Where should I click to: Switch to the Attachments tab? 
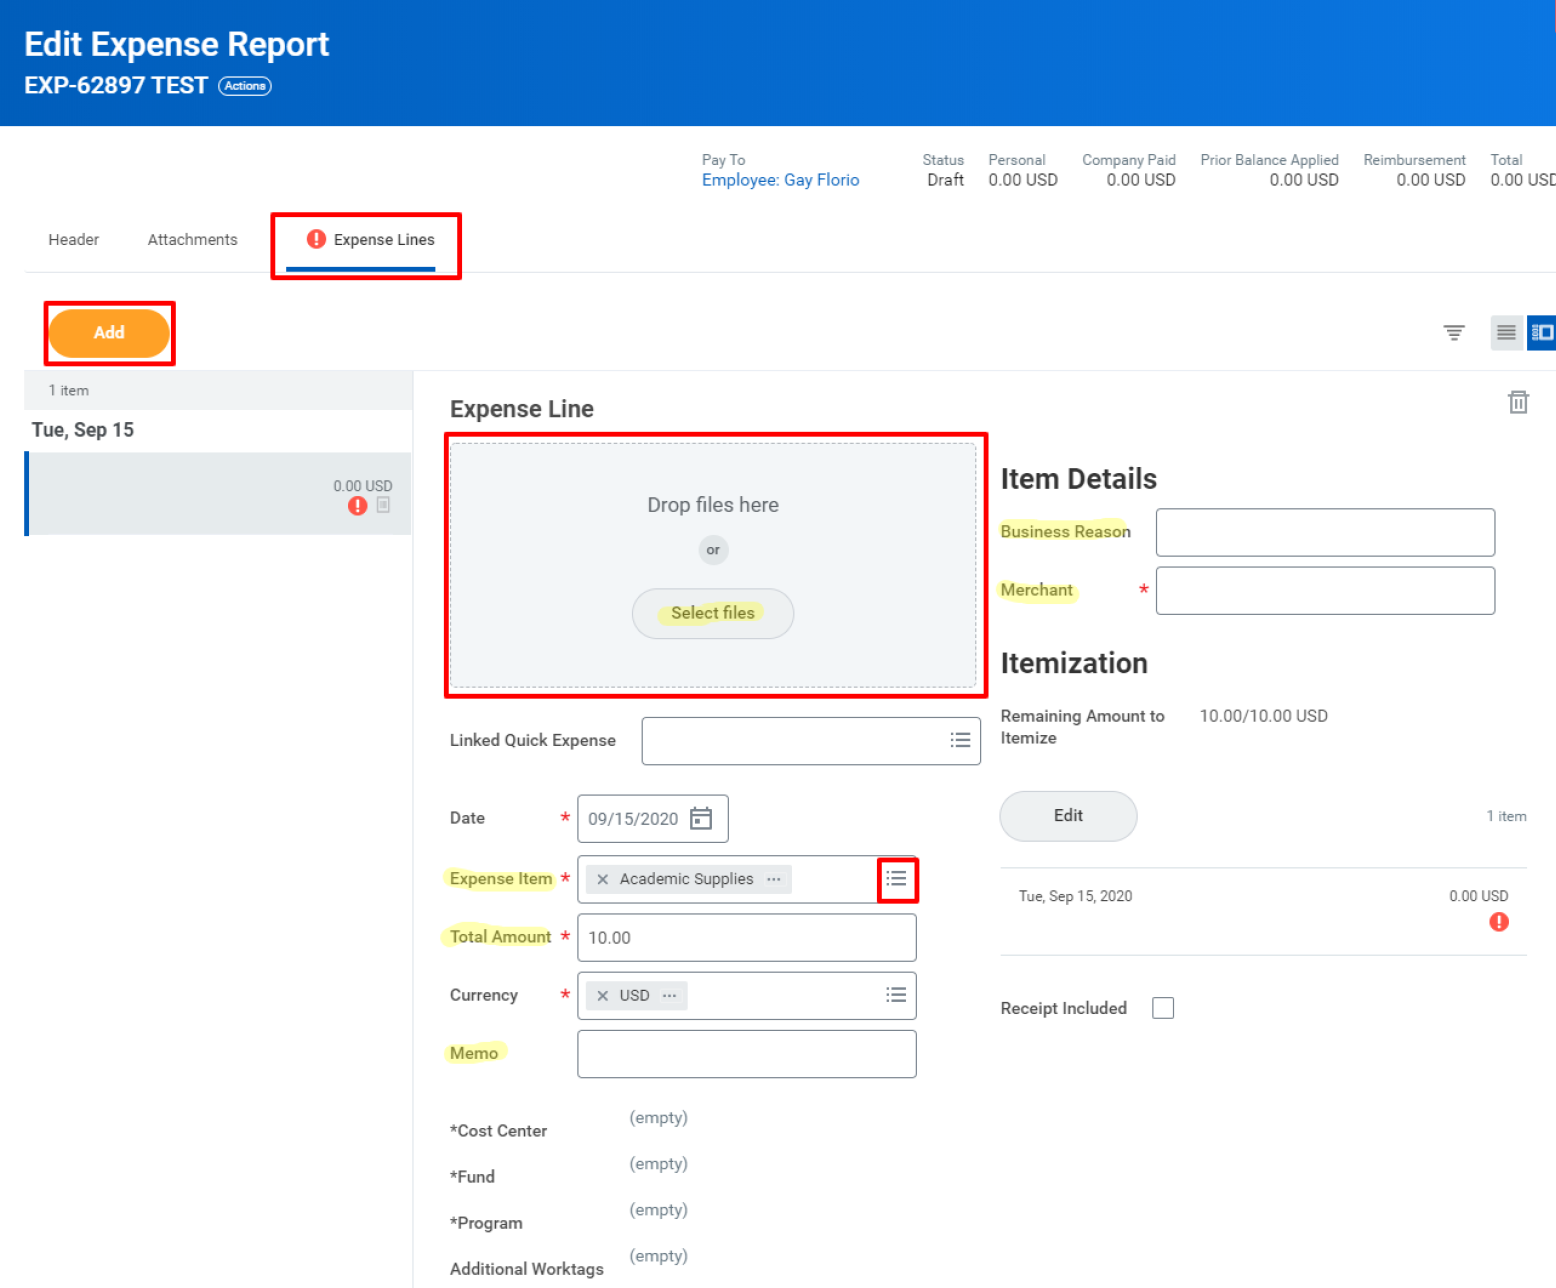193,240
